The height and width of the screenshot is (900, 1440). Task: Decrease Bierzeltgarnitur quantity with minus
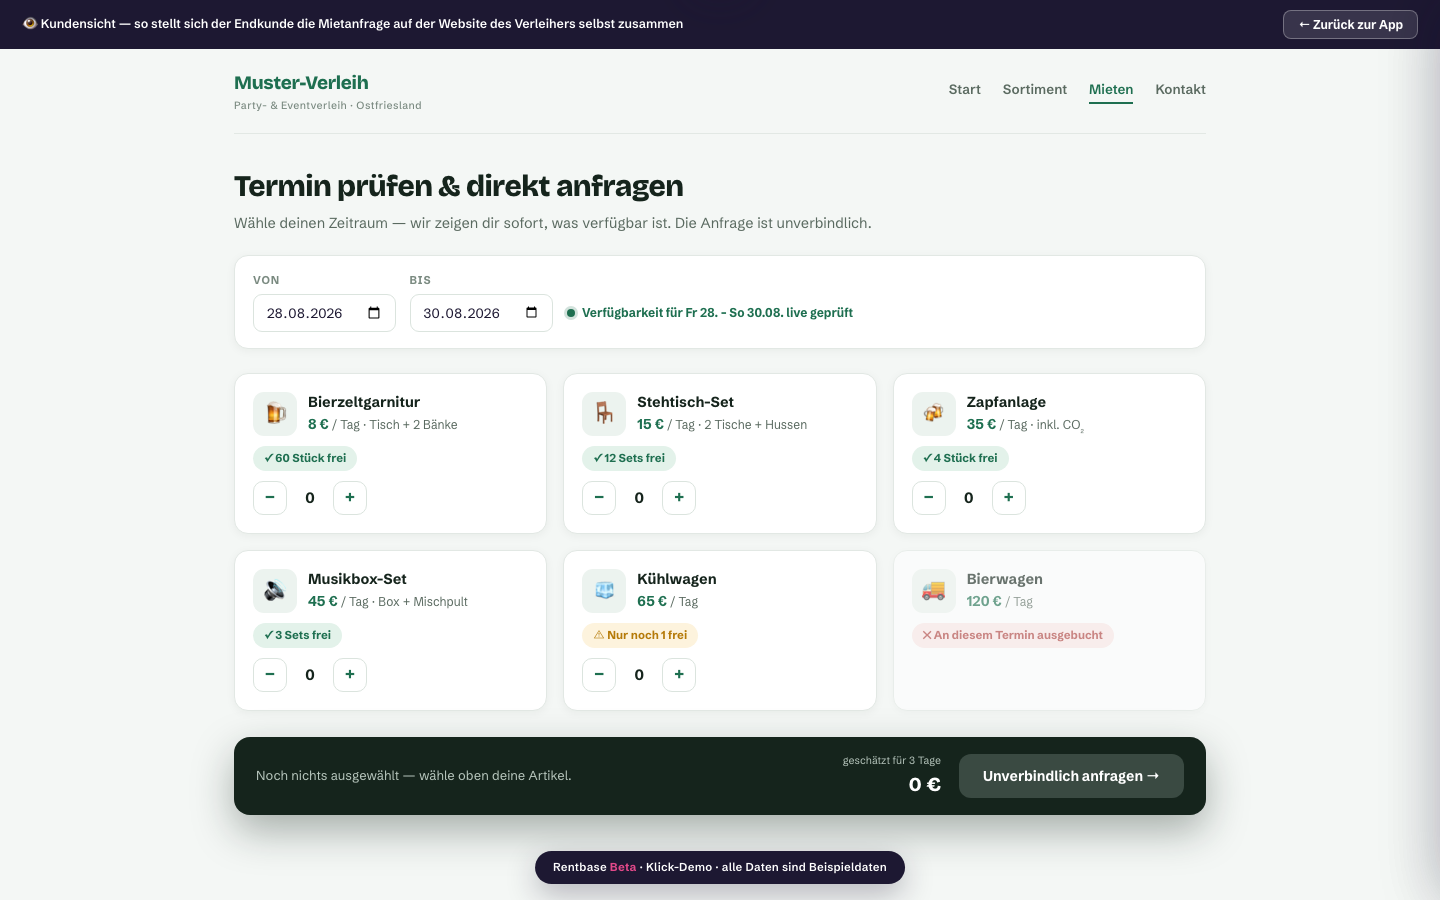click(270, 498)
